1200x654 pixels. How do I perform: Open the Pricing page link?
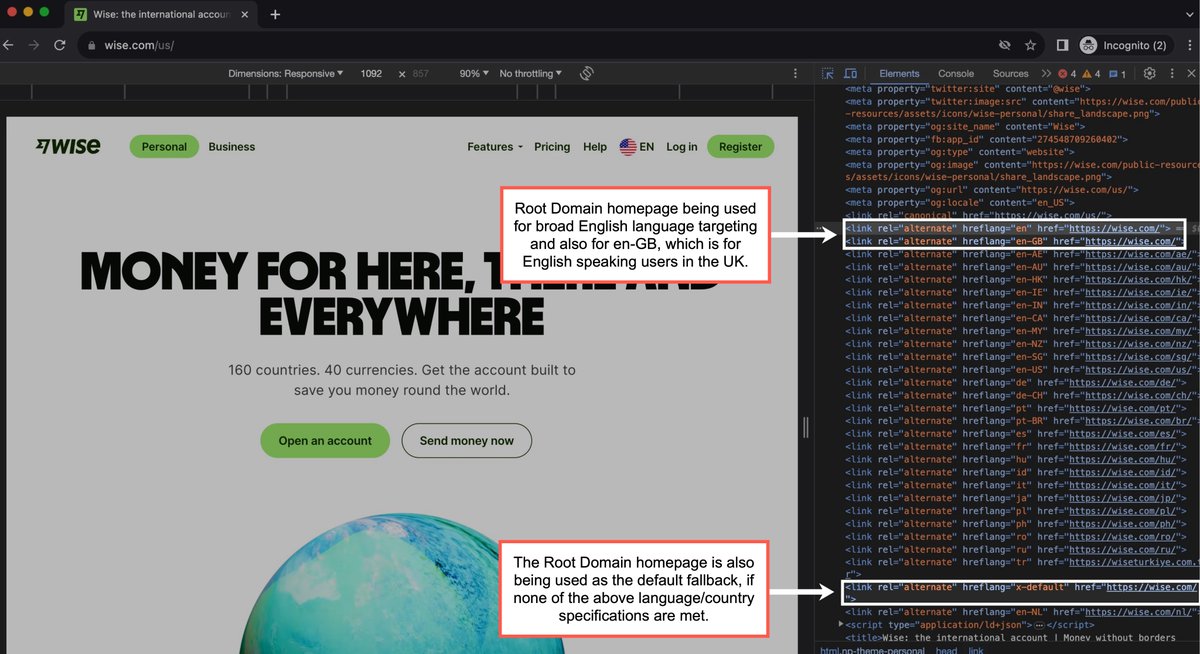[x=552, y=147]
